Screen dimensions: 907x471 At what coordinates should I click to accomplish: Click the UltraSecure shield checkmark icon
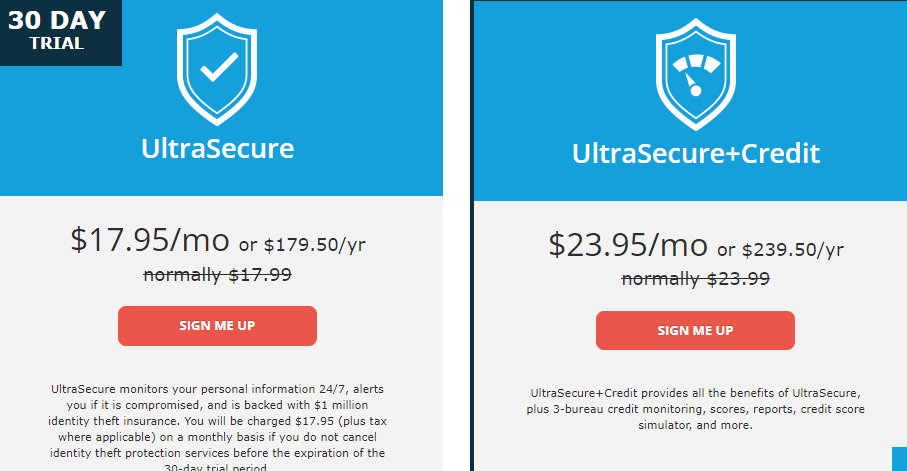pyautogui.click(x=217, y=69)
